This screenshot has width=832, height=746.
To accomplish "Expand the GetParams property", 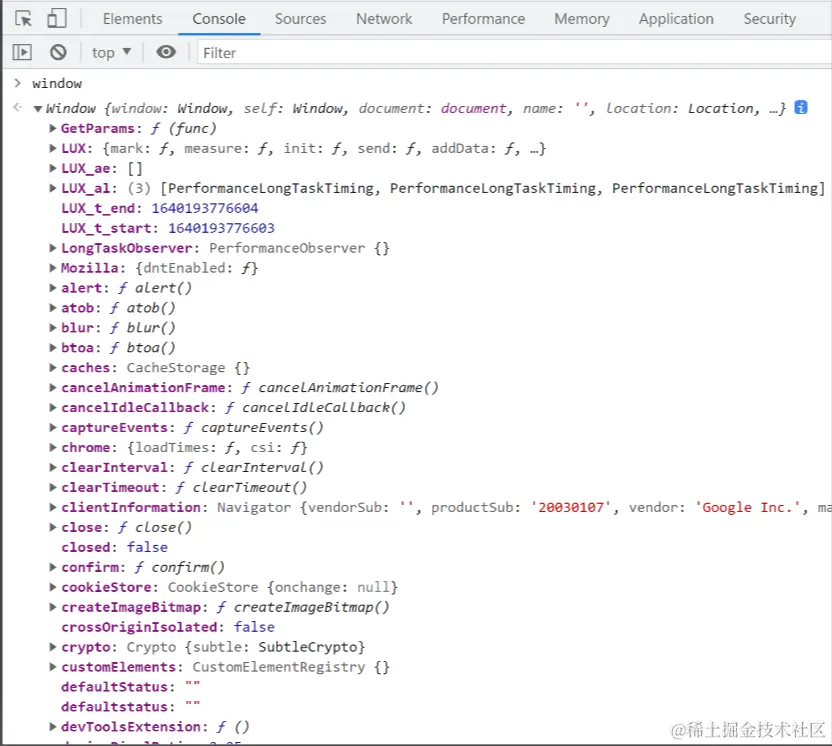I will 53,128.
